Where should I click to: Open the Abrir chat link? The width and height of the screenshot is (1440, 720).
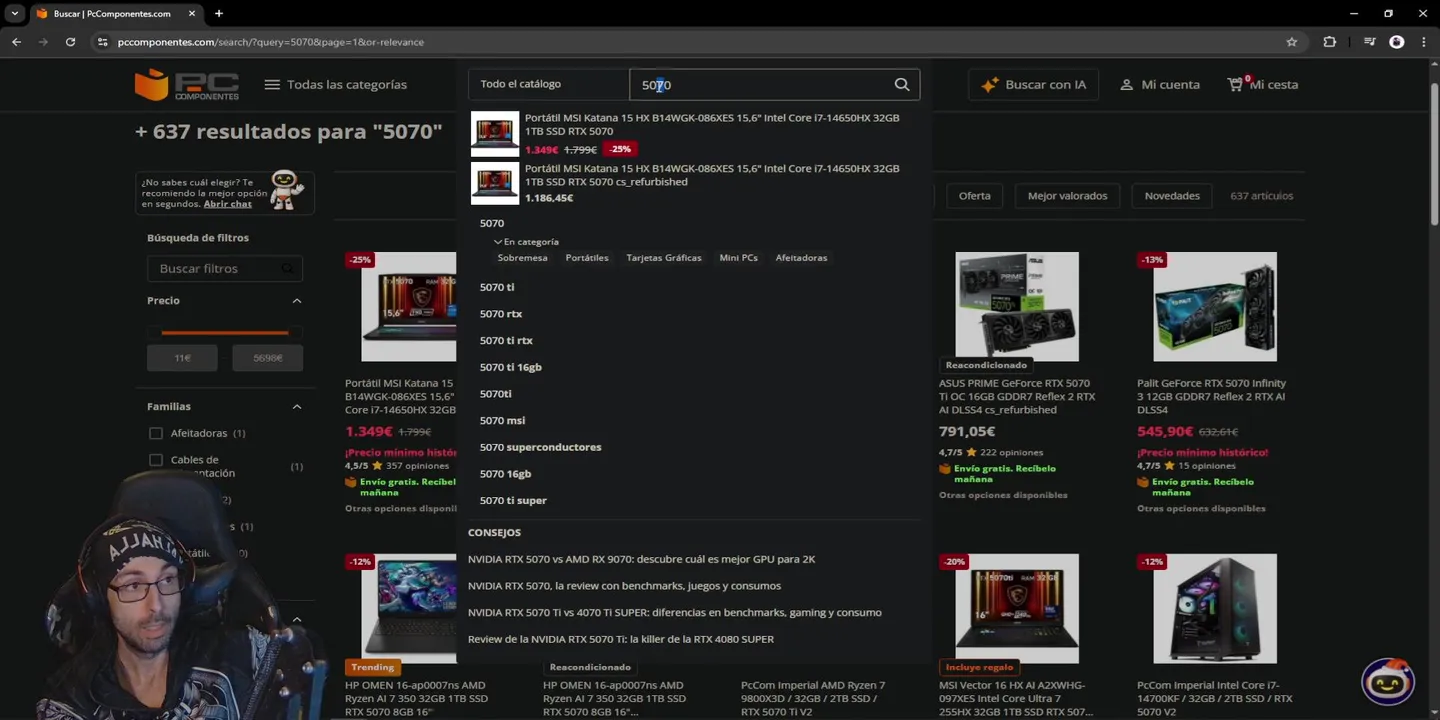[x=228, y=204]
